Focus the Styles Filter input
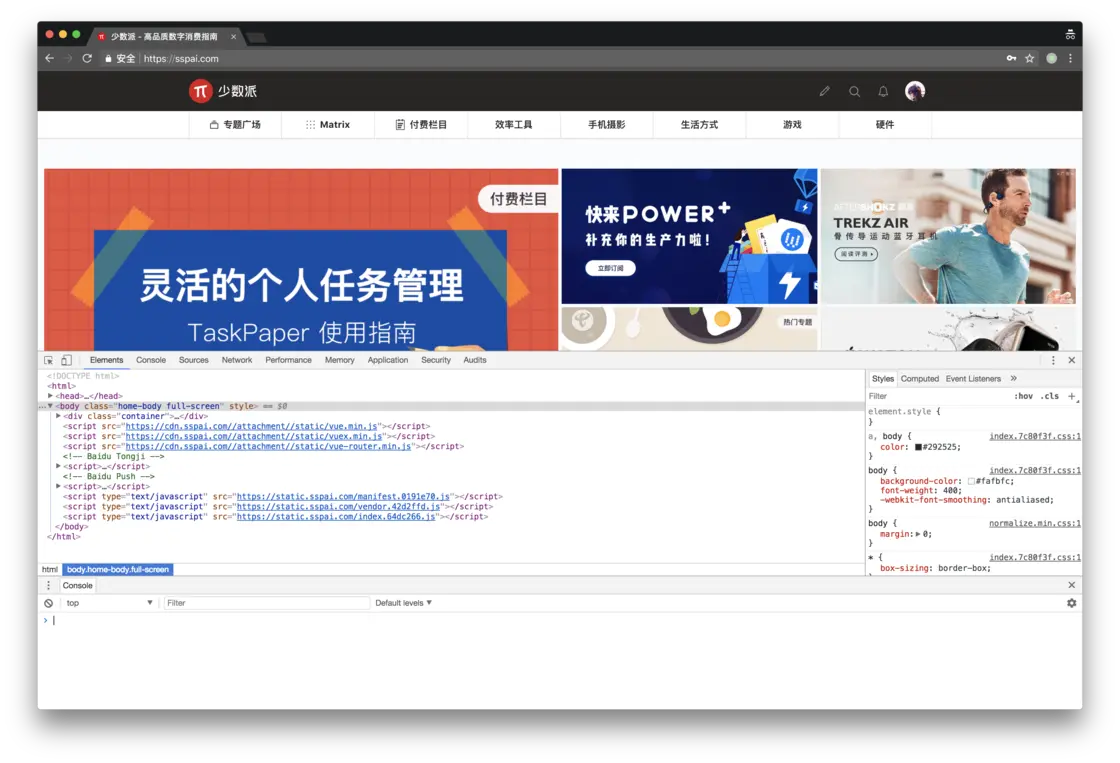The image size is (1120, 763). [938, 397]
